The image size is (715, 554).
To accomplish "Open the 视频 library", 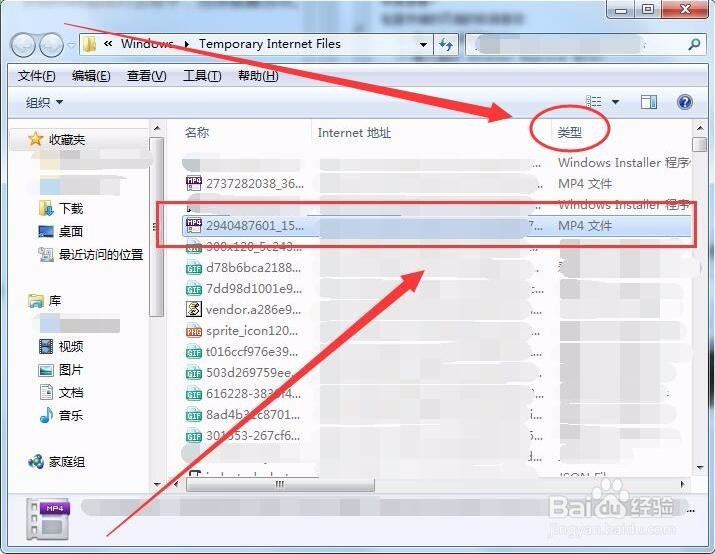I will coord(71,347).
